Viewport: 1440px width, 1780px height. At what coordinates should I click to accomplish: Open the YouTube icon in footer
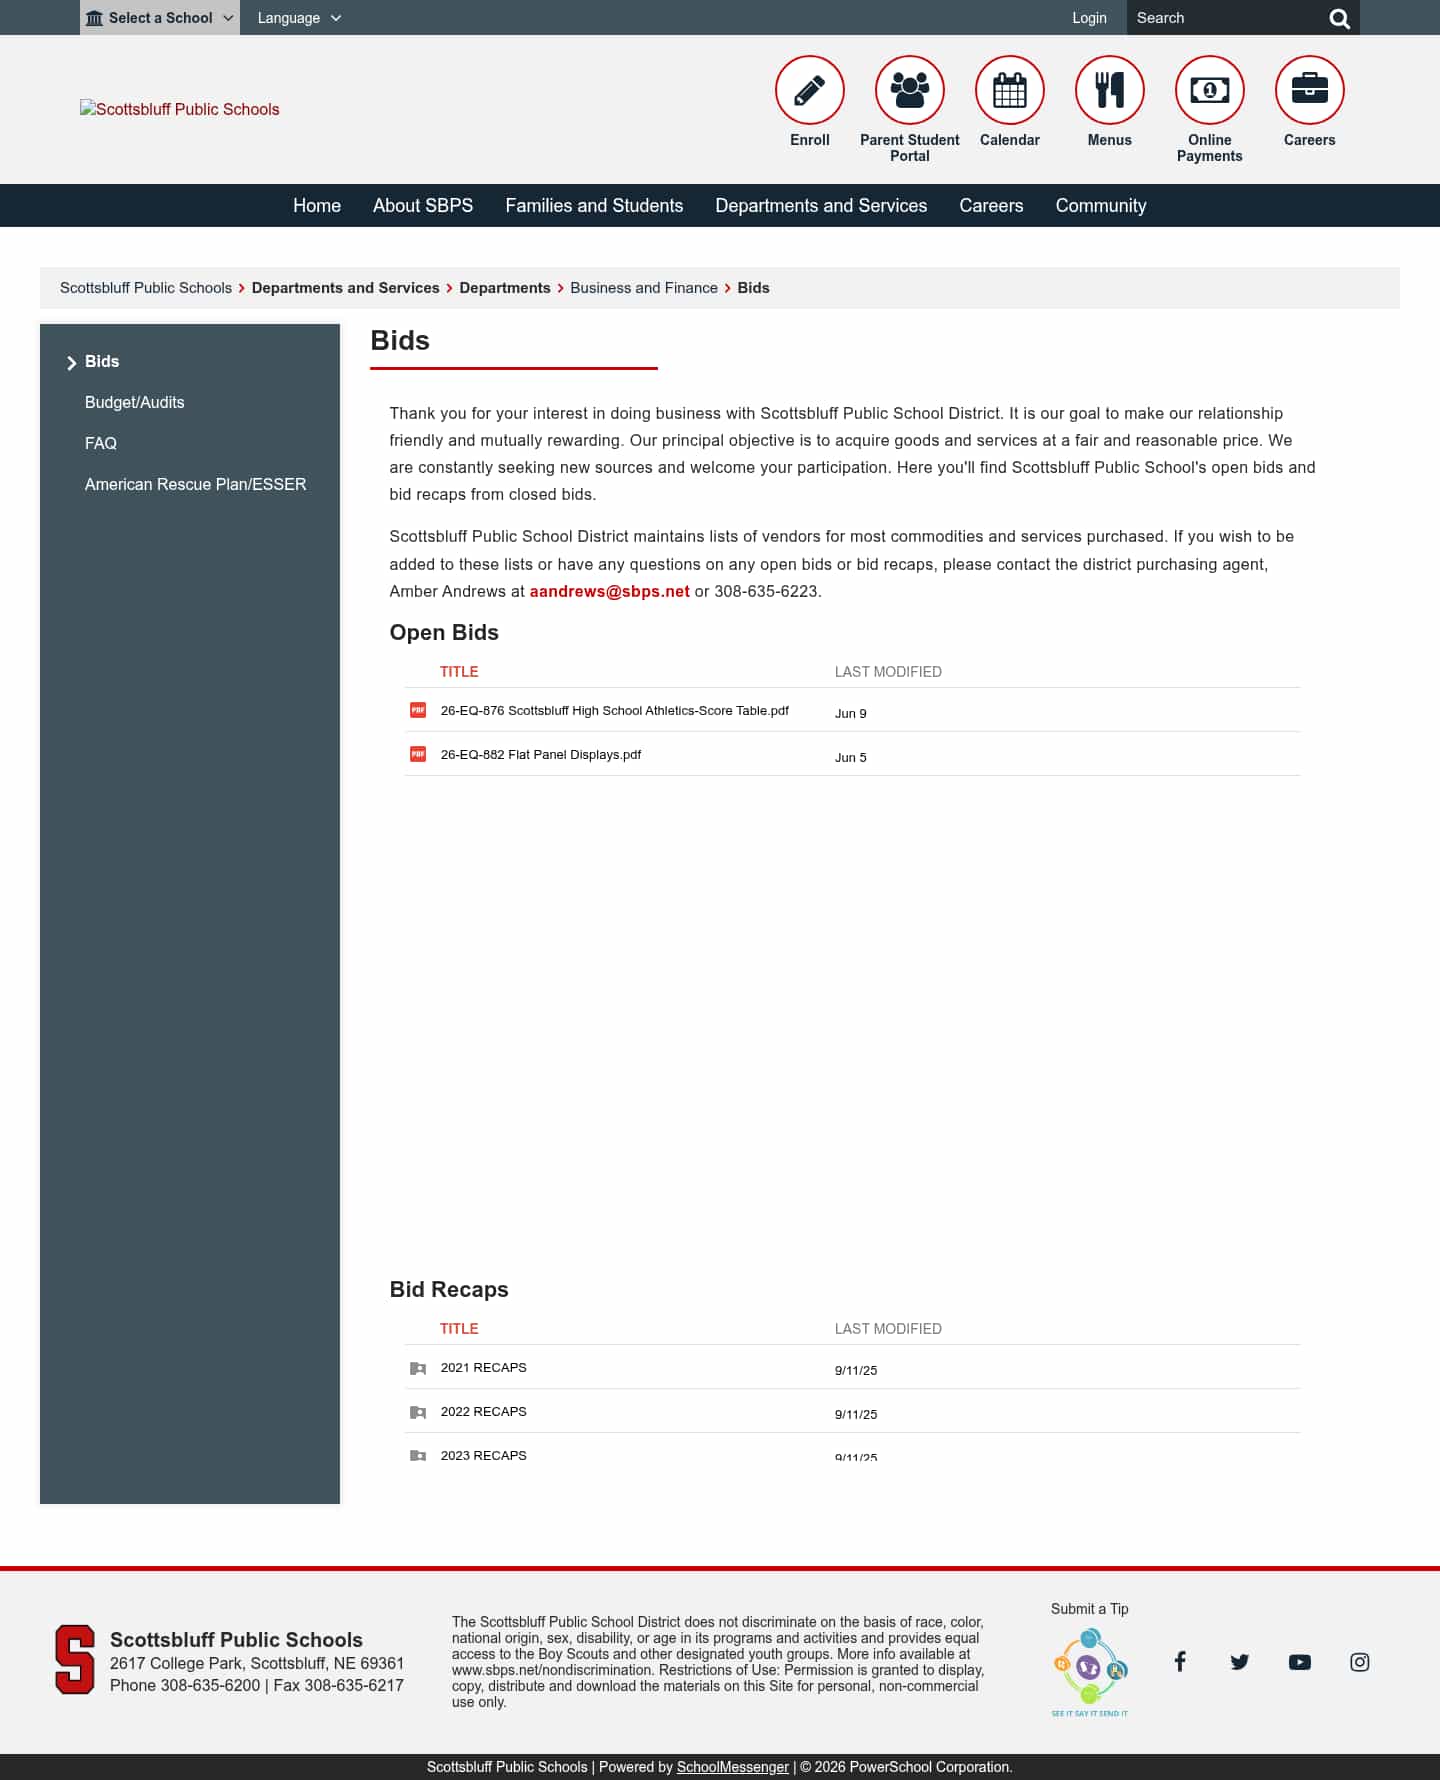click(x=1300, y=1662)
